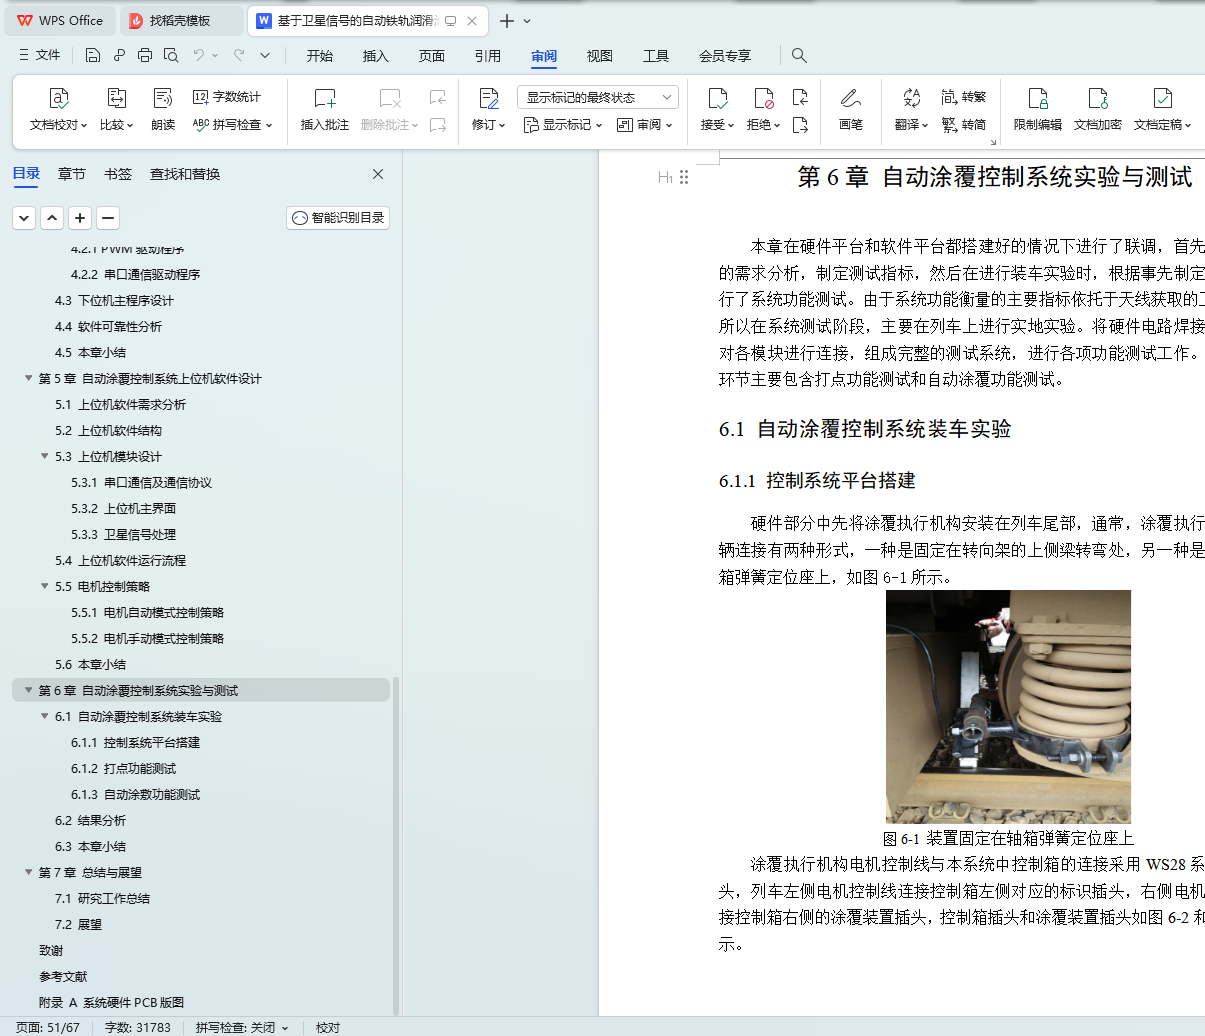Open the 比较 document compare tool
1205x1036 pixels.
pos(116,109)
